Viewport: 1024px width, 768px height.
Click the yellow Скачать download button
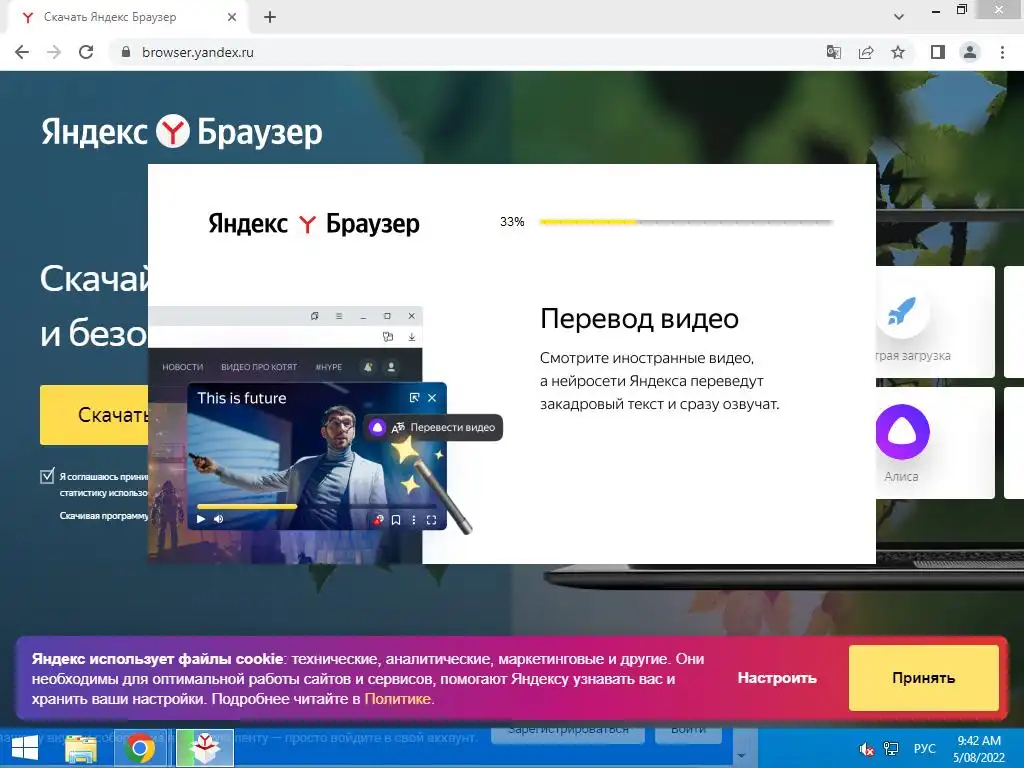pyautogui.click(x=94, y=415)
